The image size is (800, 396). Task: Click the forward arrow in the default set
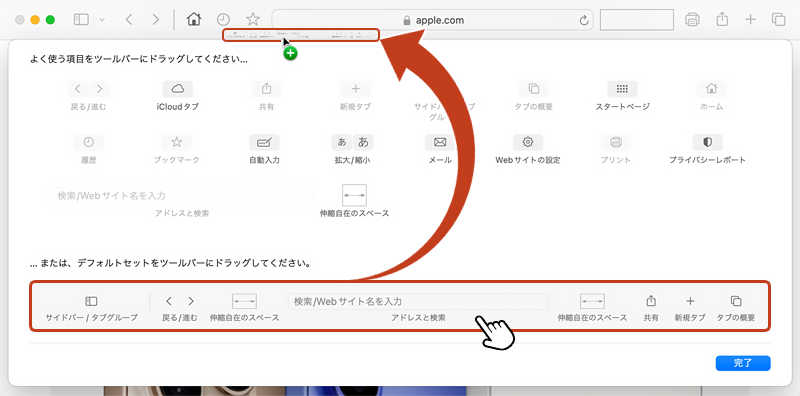[x=191, y=301]
